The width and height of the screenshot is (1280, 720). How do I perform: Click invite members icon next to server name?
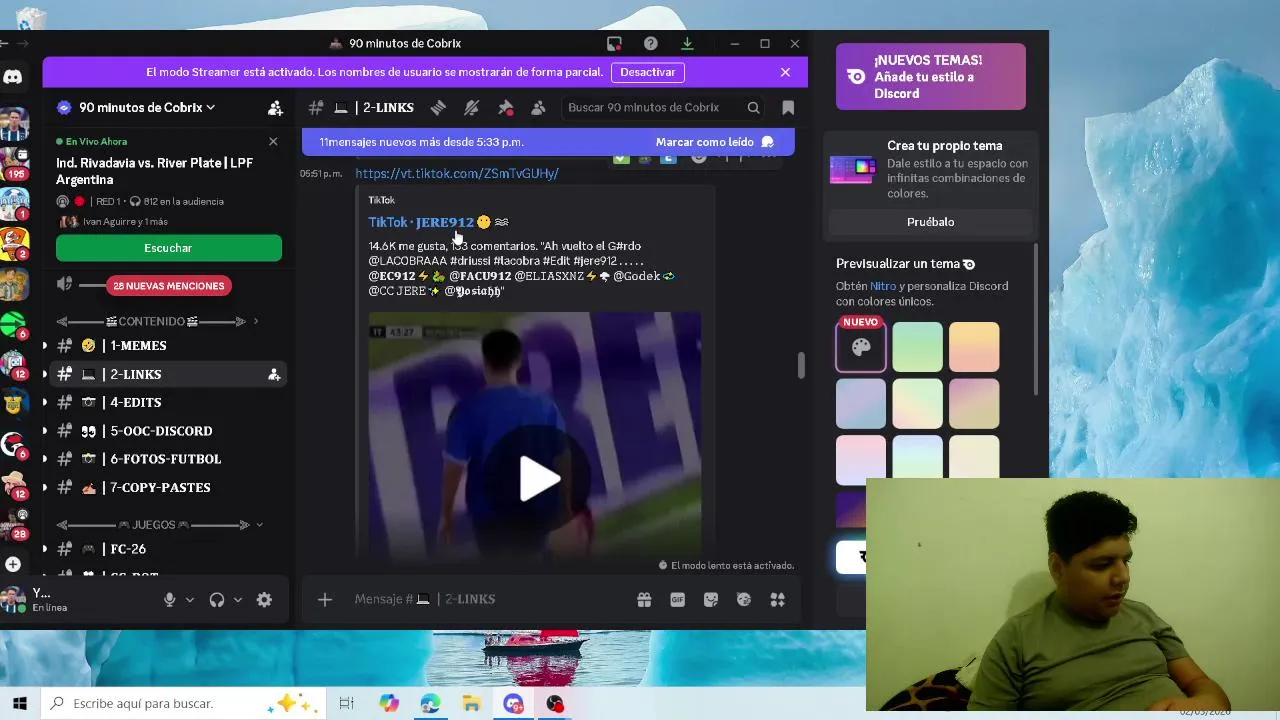[x=275, y=107]
